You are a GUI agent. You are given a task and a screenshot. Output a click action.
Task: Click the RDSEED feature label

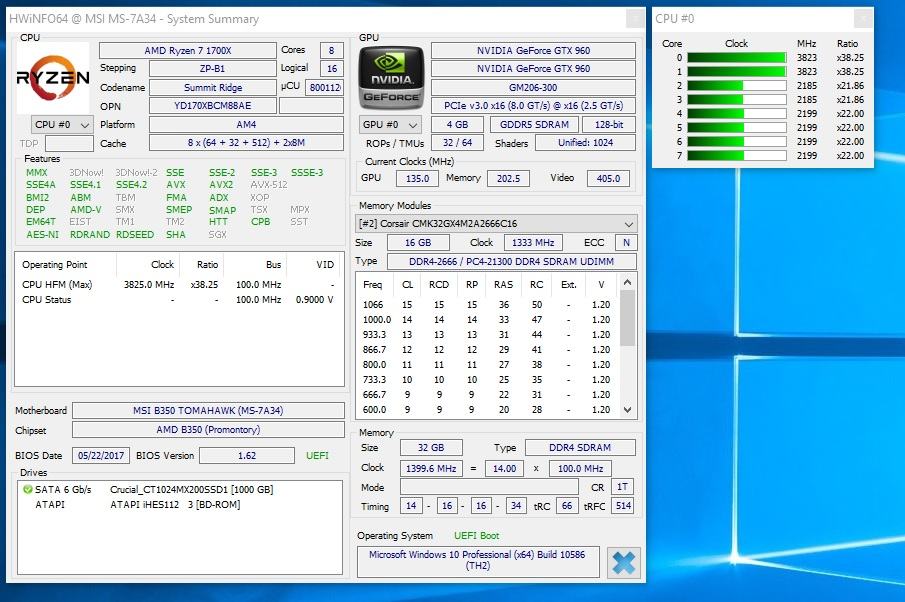pyautogui.click(x=135, y=235)
